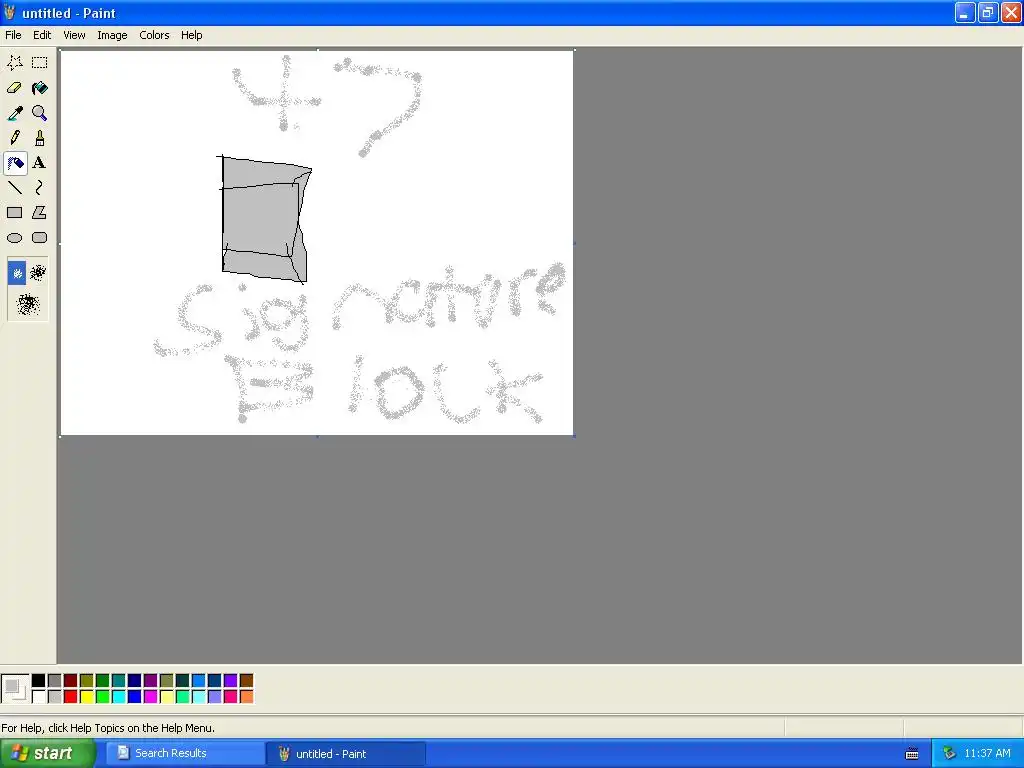Pick the magenta color swatch

tap(151, 697)
